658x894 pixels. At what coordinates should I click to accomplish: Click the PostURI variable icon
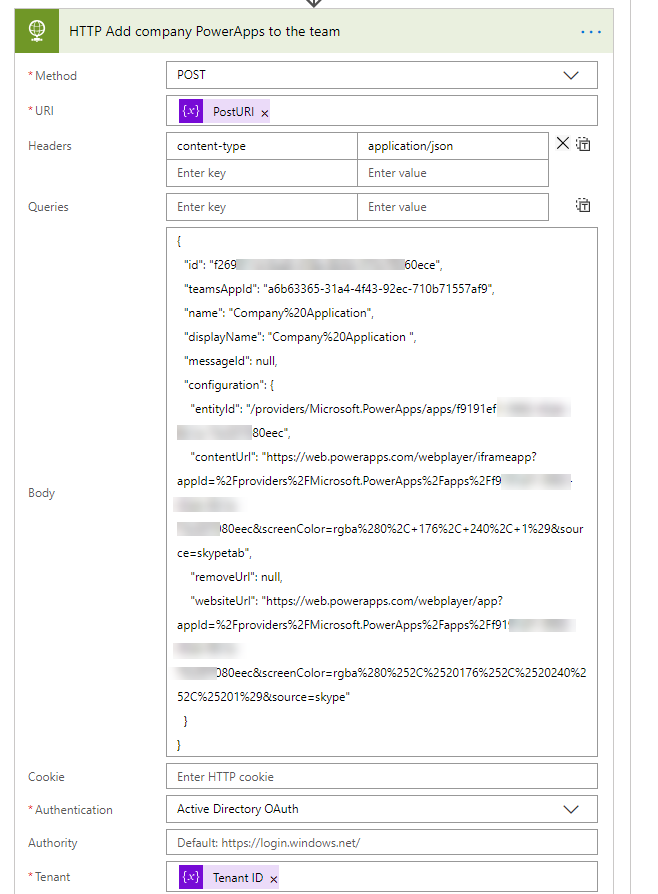[191, 112]
